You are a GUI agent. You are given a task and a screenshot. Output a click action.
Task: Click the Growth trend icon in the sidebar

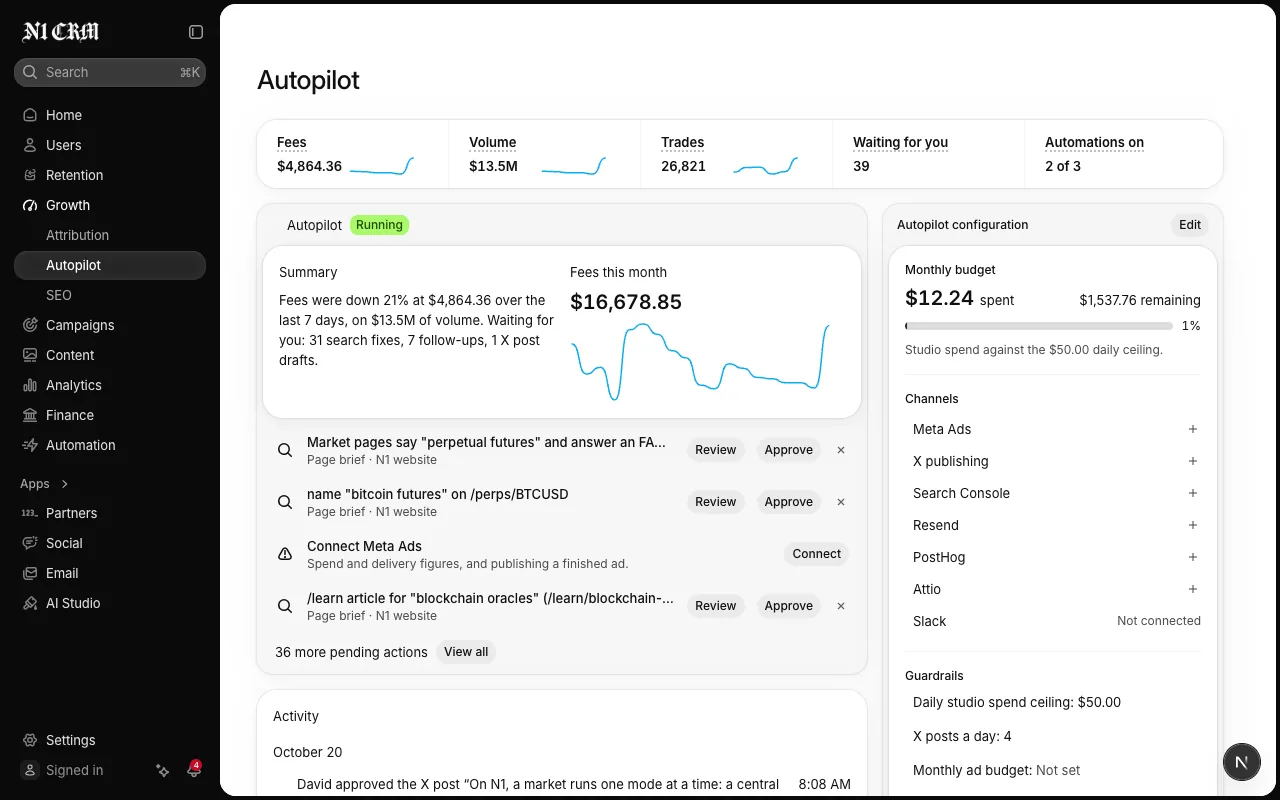tap(30, 205)
